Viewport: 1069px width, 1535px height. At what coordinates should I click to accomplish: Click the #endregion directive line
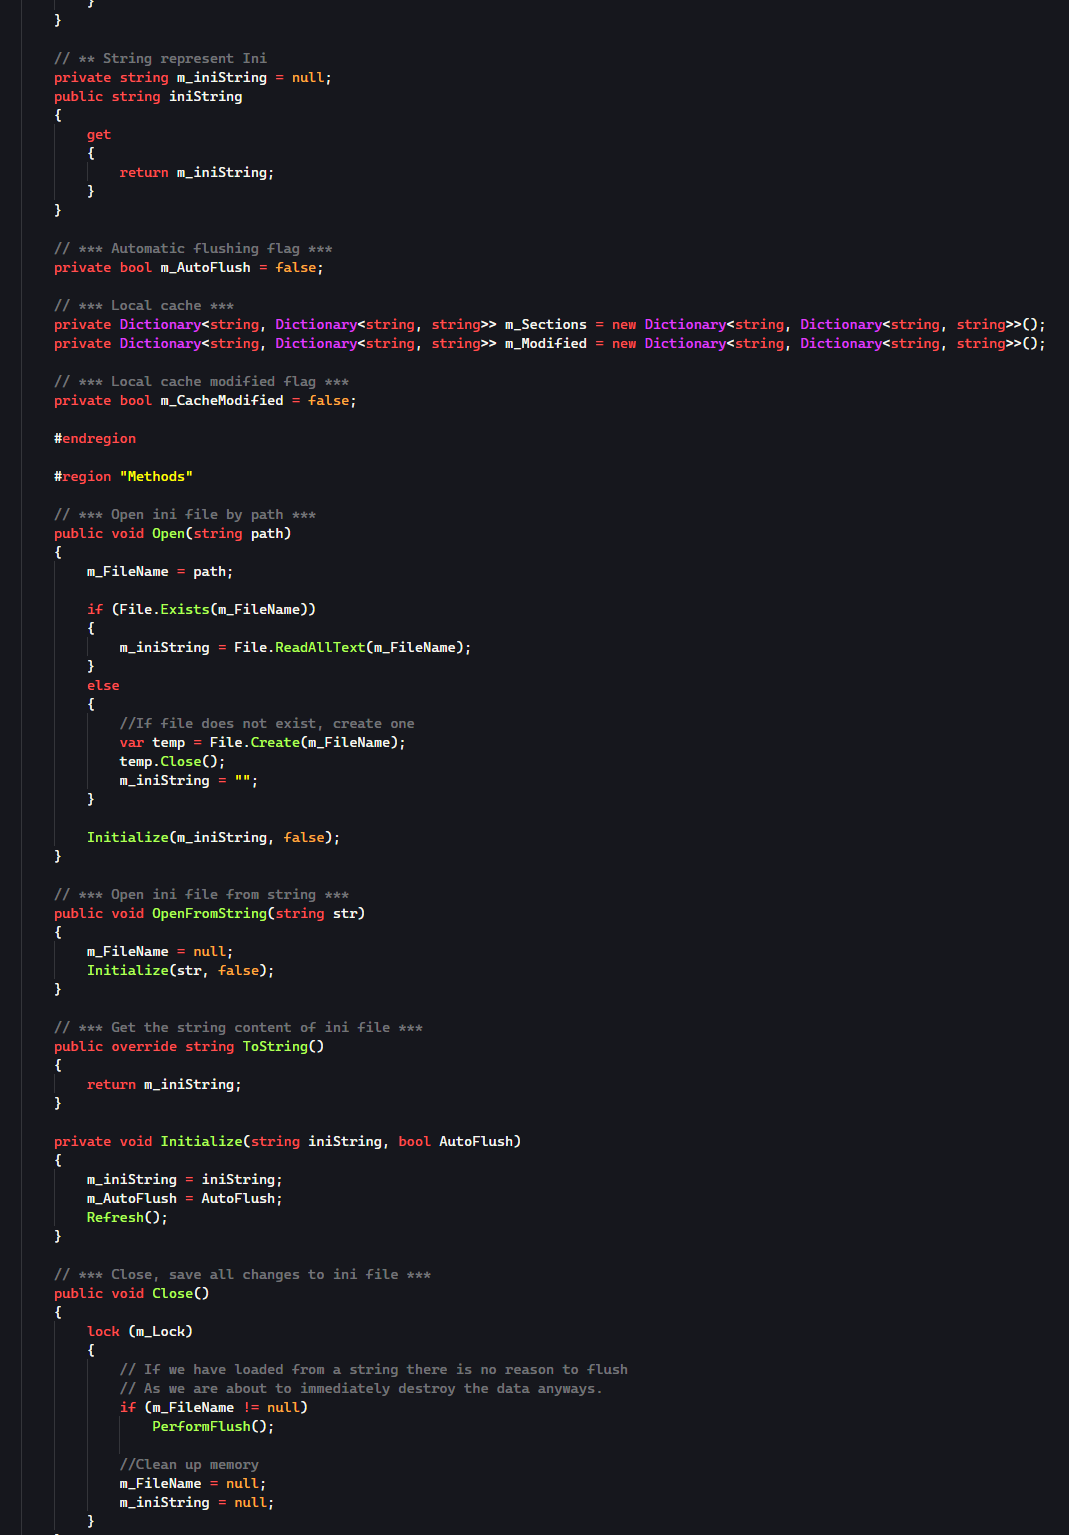click(95, 439)
